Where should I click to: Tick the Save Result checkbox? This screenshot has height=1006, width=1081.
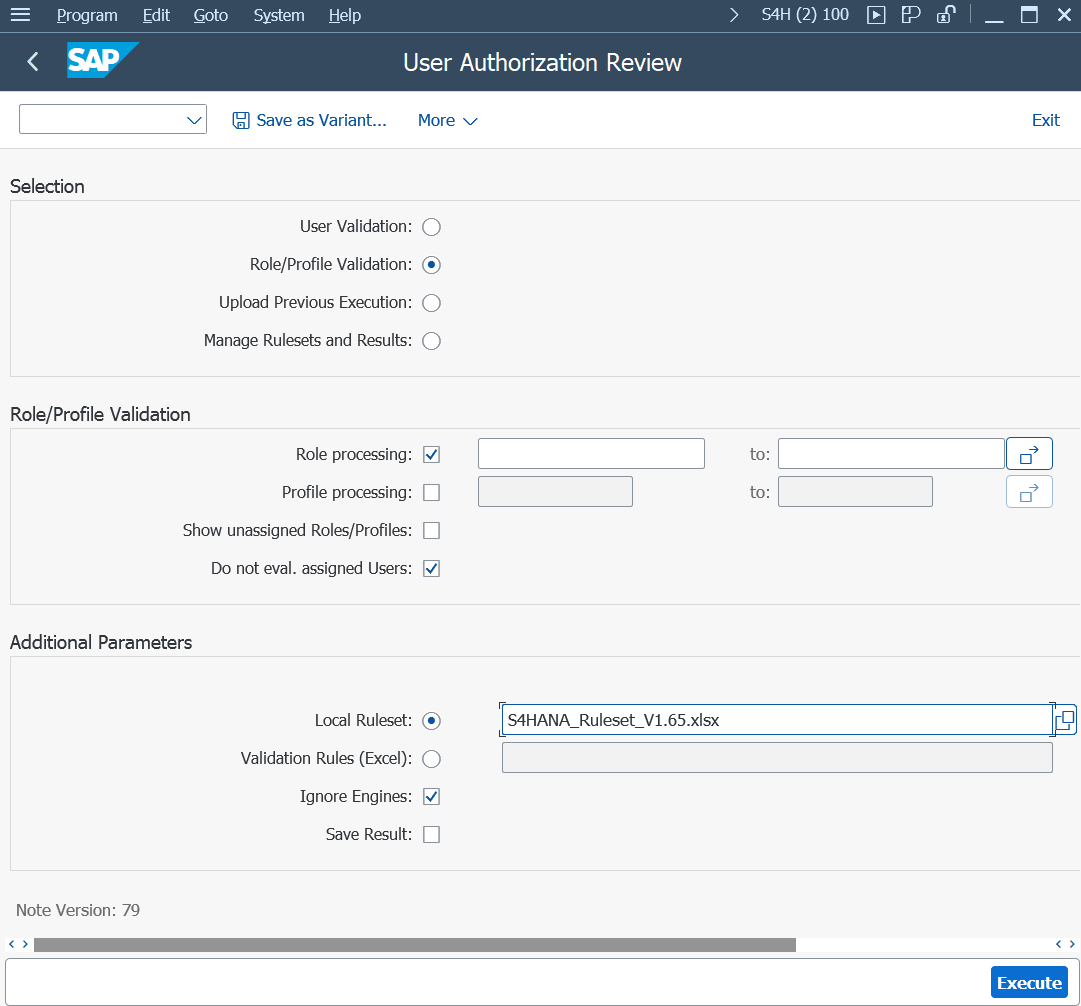pos(432,834)
